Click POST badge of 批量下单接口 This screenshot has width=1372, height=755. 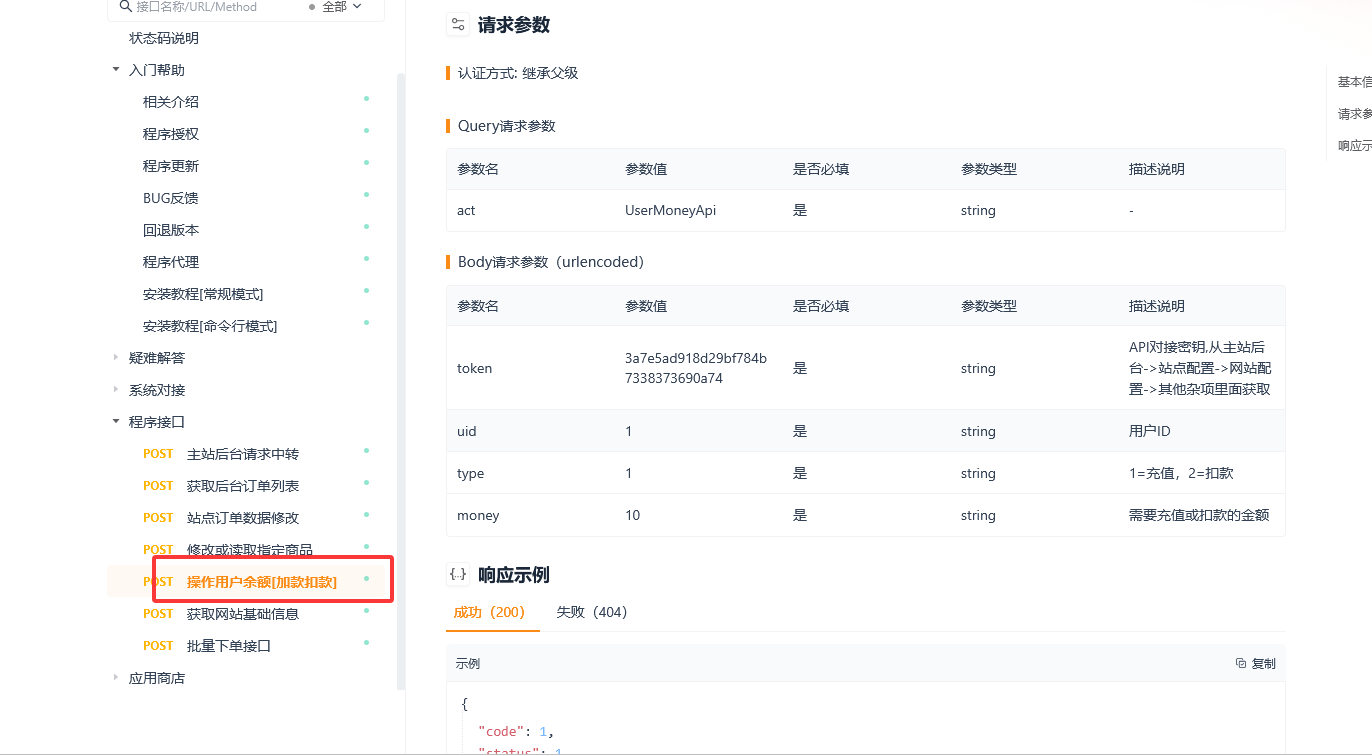(158, 646)
